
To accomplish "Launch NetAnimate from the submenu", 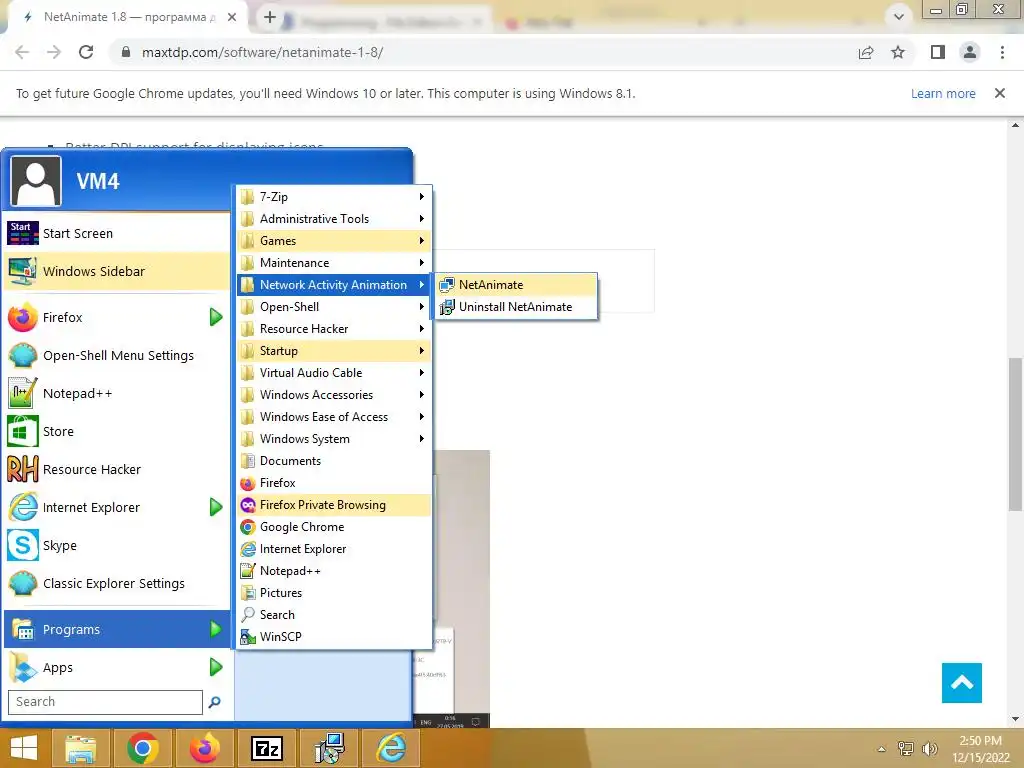I will point(516,285).
